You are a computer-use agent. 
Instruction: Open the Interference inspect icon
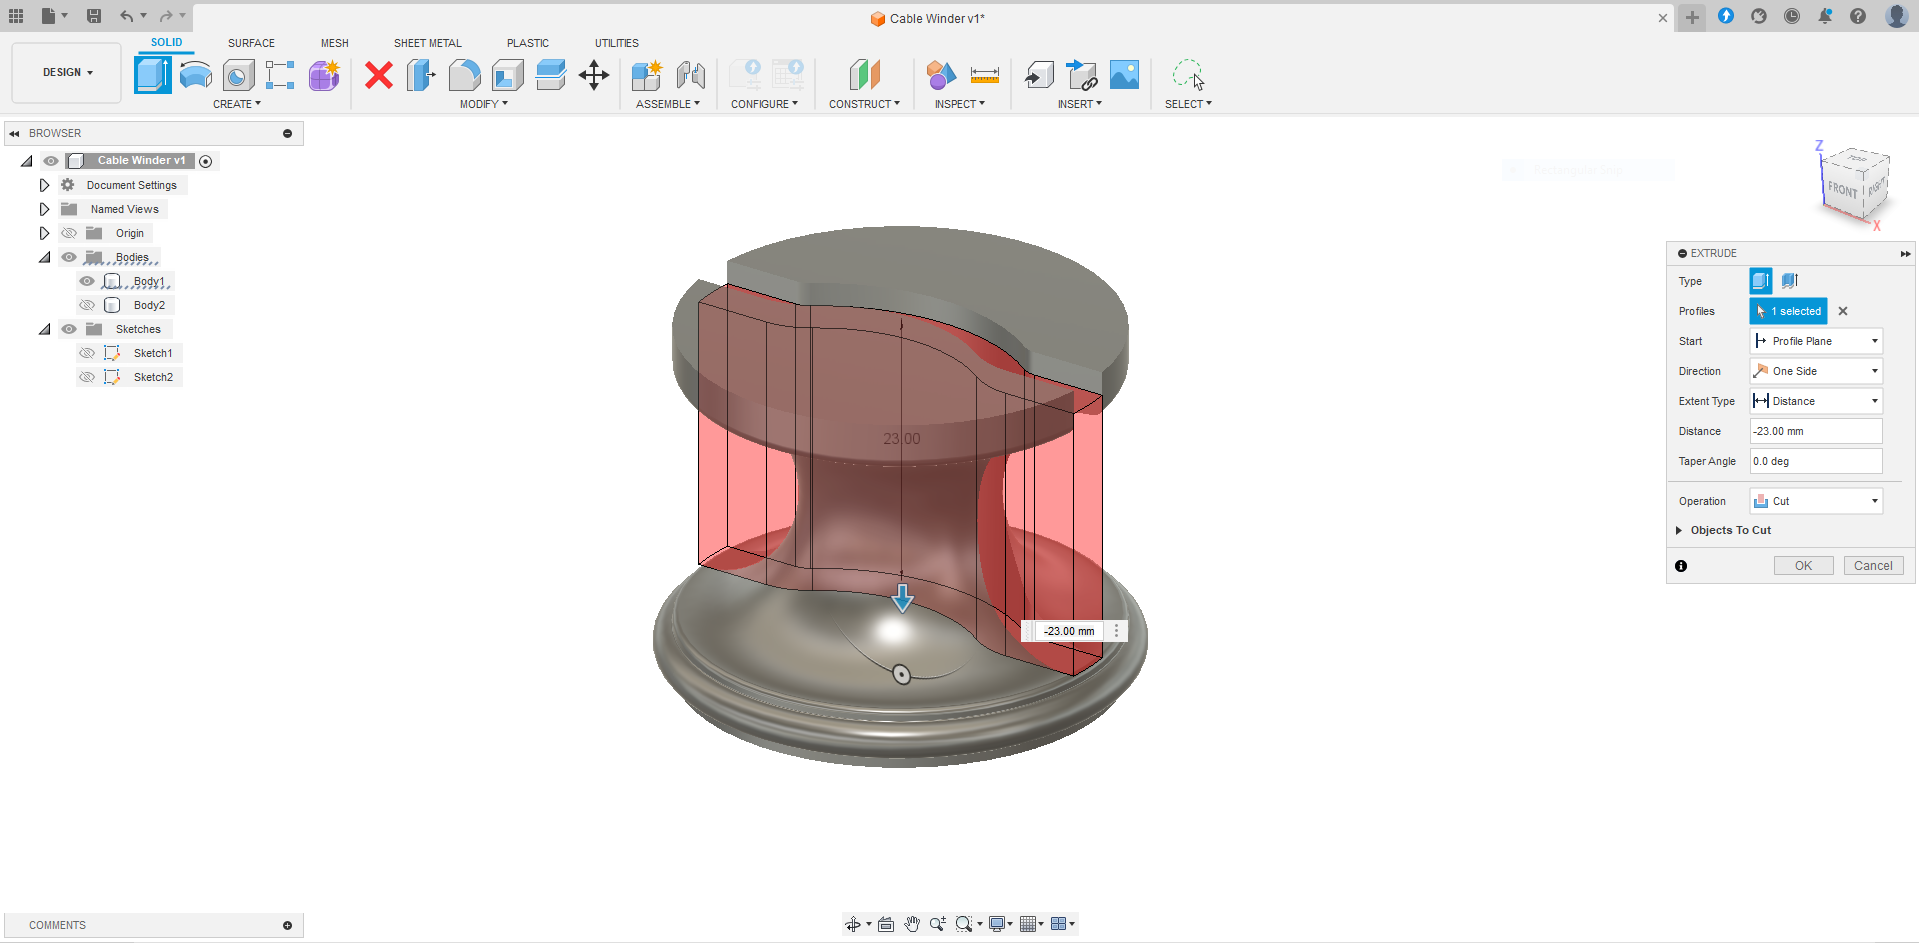[x=941, y=75]
